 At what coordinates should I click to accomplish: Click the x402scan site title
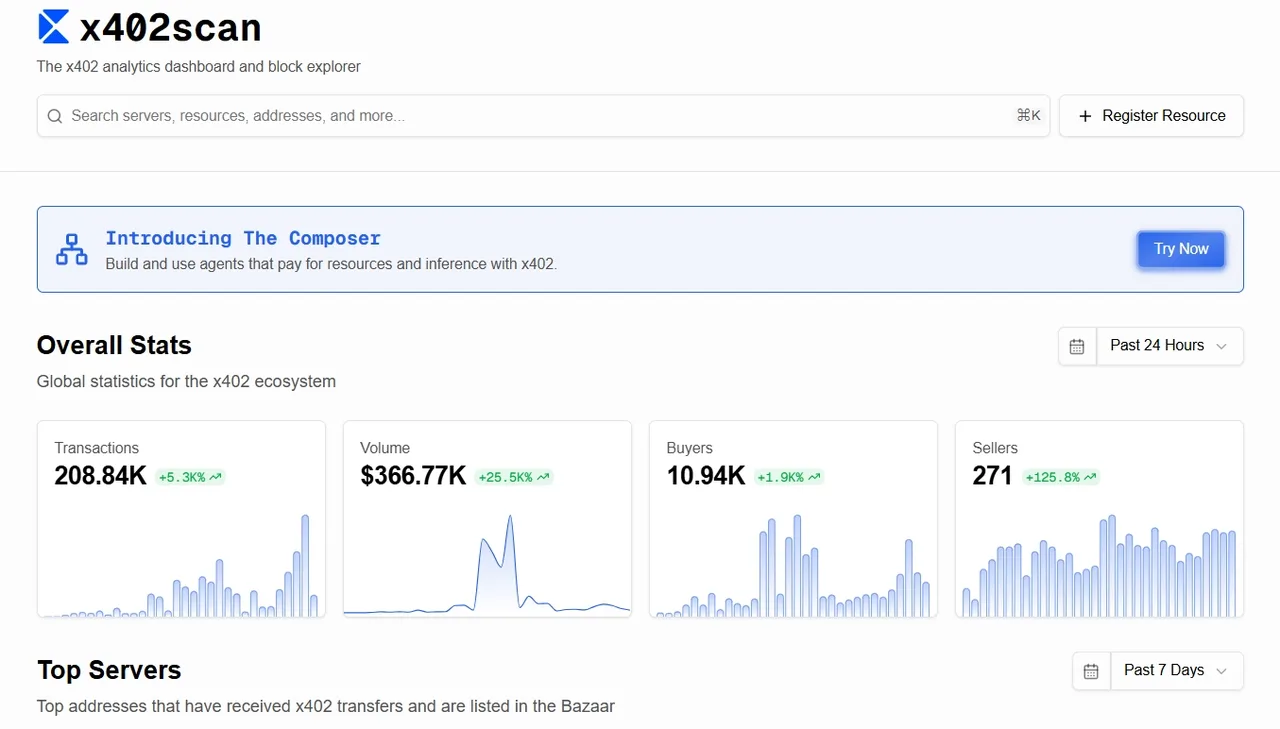click(x=170, y=28)
